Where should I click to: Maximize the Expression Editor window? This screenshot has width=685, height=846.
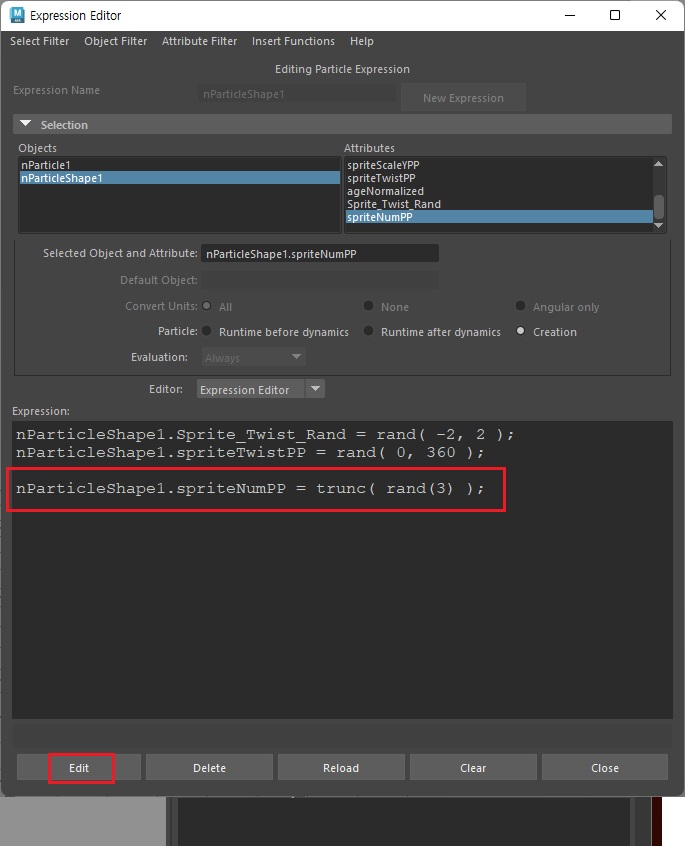[615, 15]
